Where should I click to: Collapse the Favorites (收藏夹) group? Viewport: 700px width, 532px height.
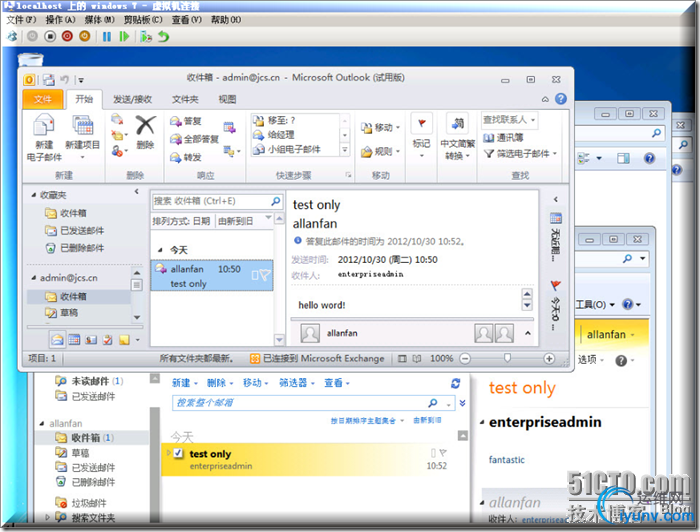coord(34,195)
